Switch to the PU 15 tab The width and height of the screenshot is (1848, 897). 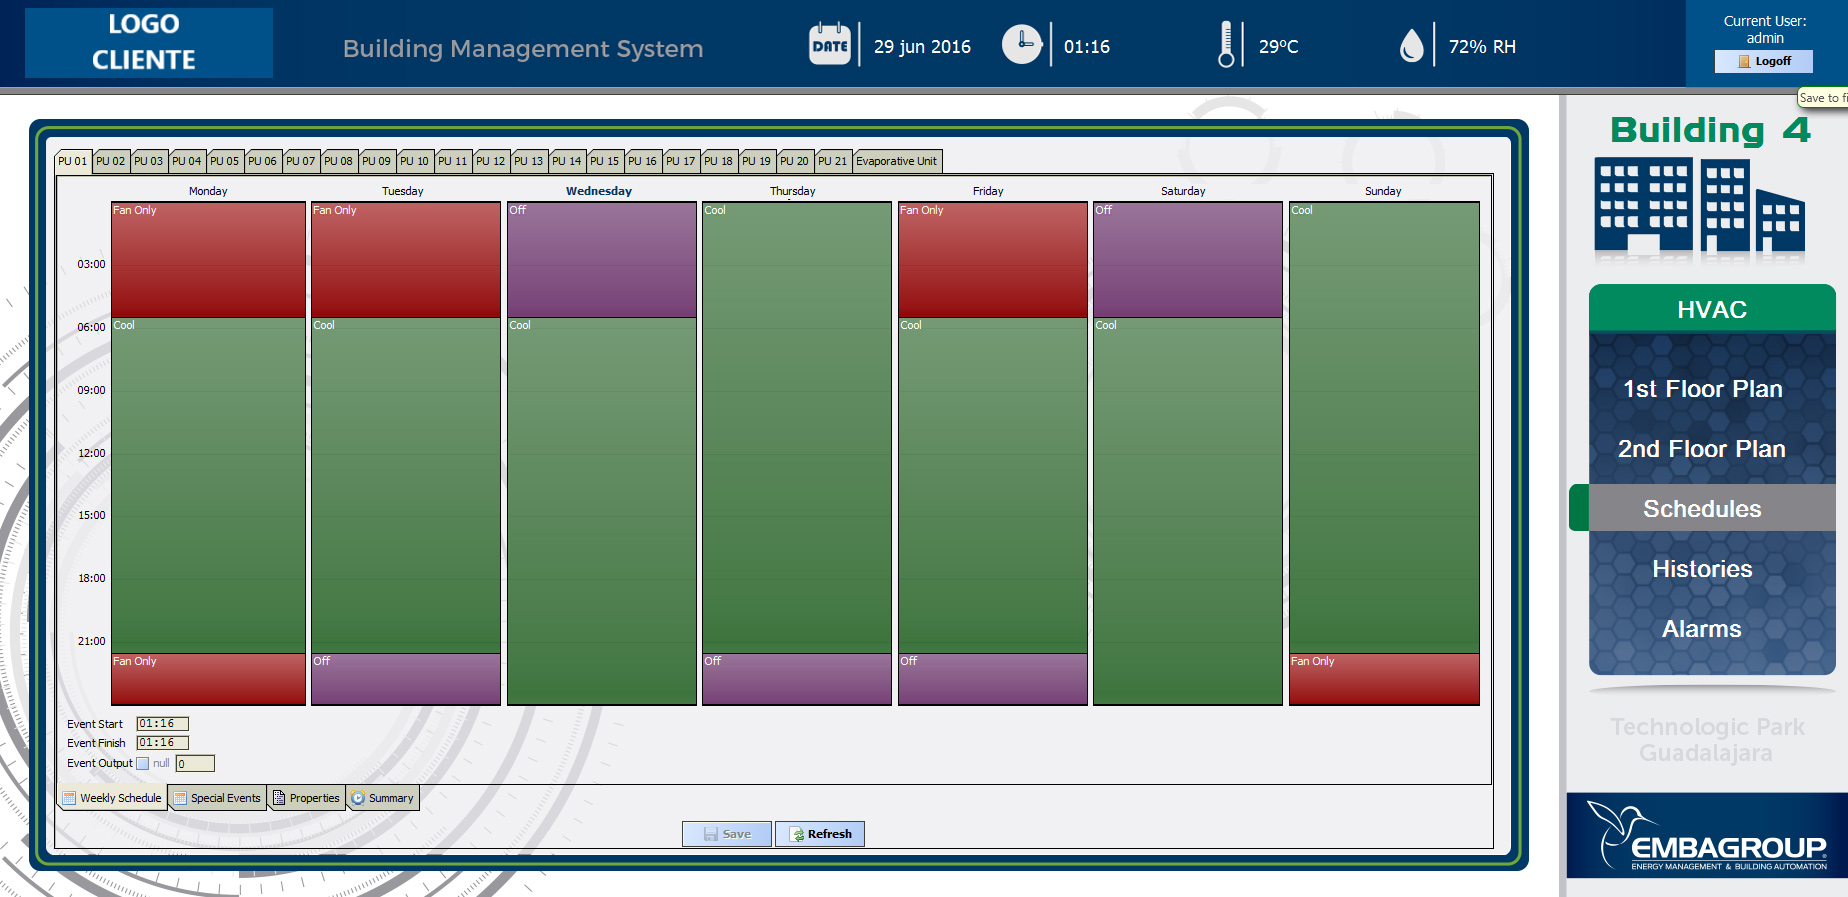click(x=605, y=161)
